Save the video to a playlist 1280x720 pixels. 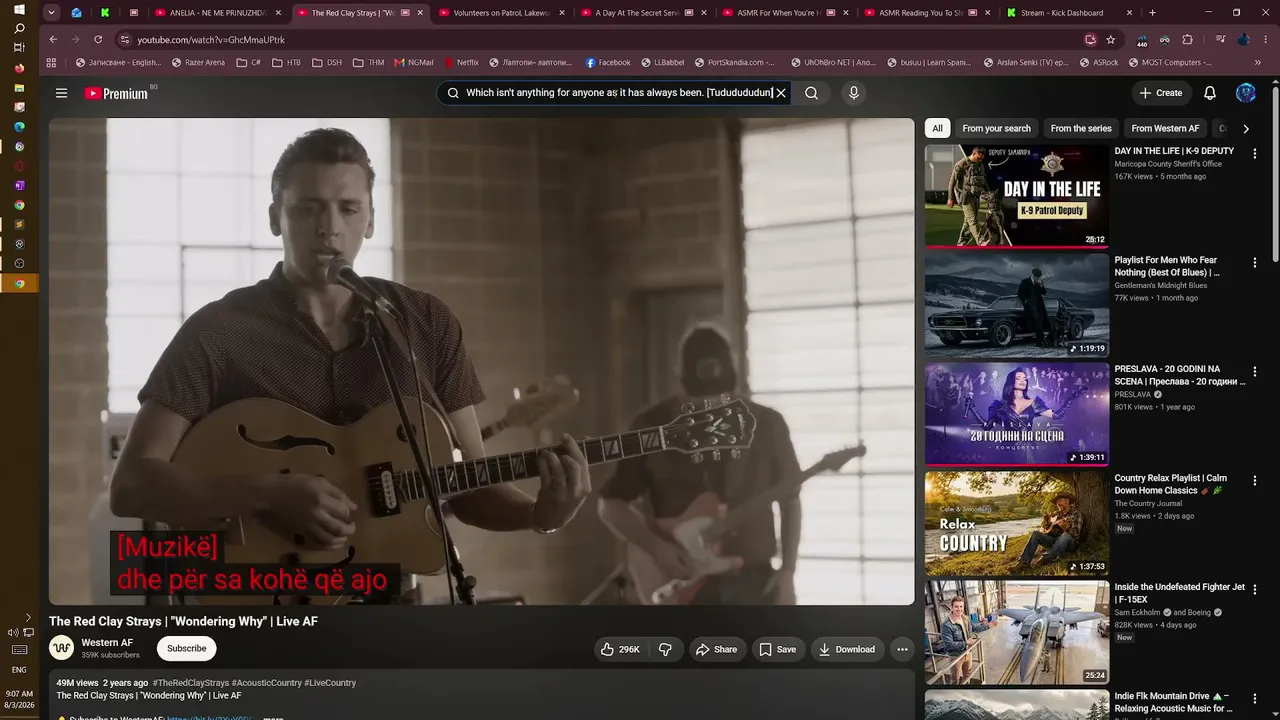(x=778, y=649)
